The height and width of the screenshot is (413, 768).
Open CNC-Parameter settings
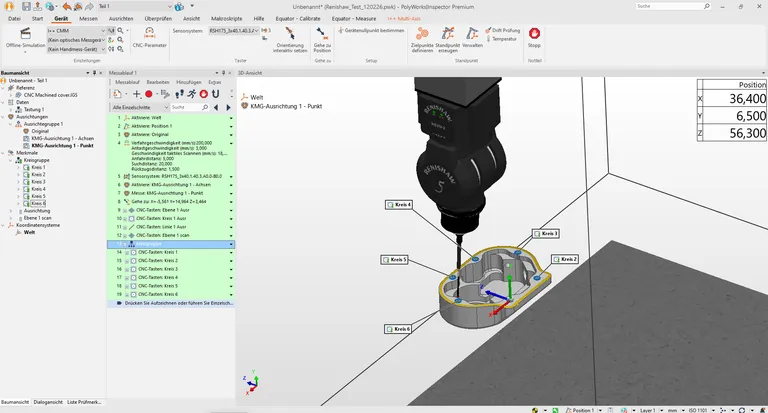click(x=149, y=37)
